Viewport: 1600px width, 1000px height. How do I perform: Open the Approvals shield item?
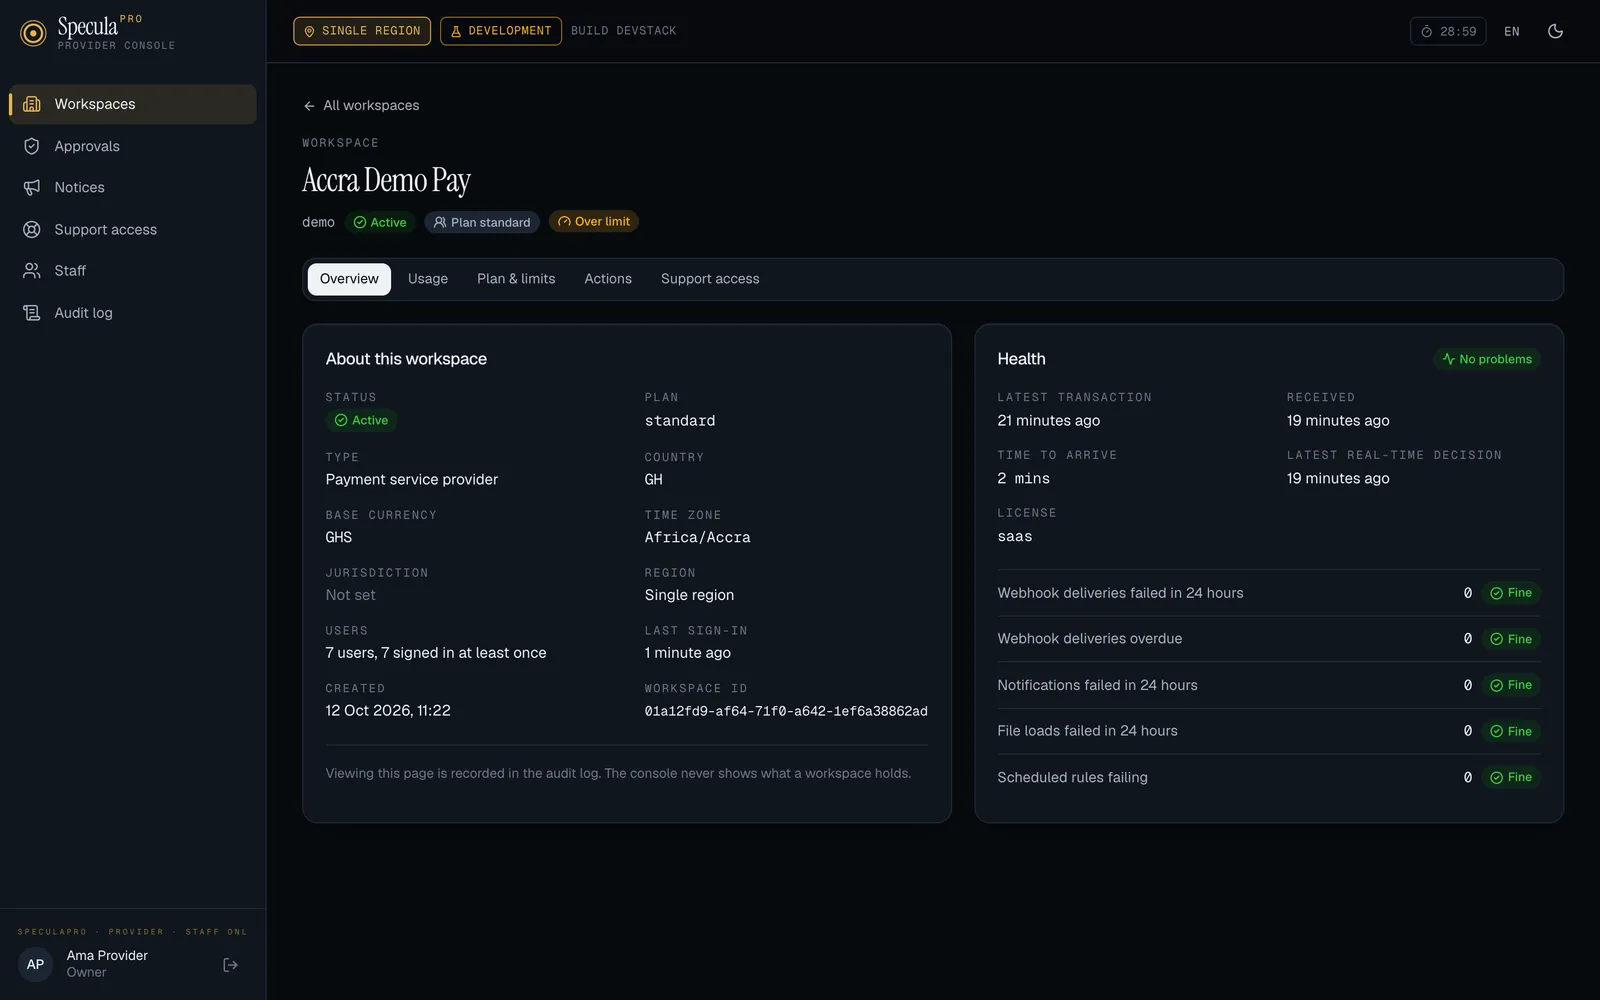(133, 146)
